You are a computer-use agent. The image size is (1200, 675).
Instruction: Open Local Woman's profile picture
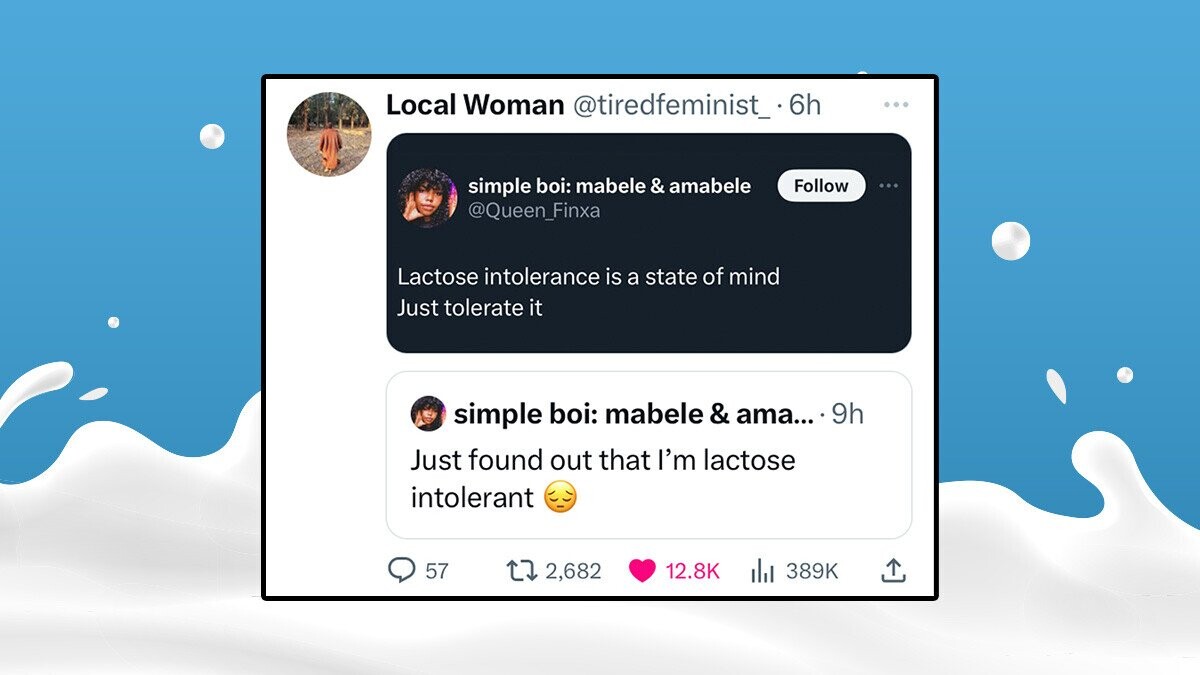pos(329,134)
